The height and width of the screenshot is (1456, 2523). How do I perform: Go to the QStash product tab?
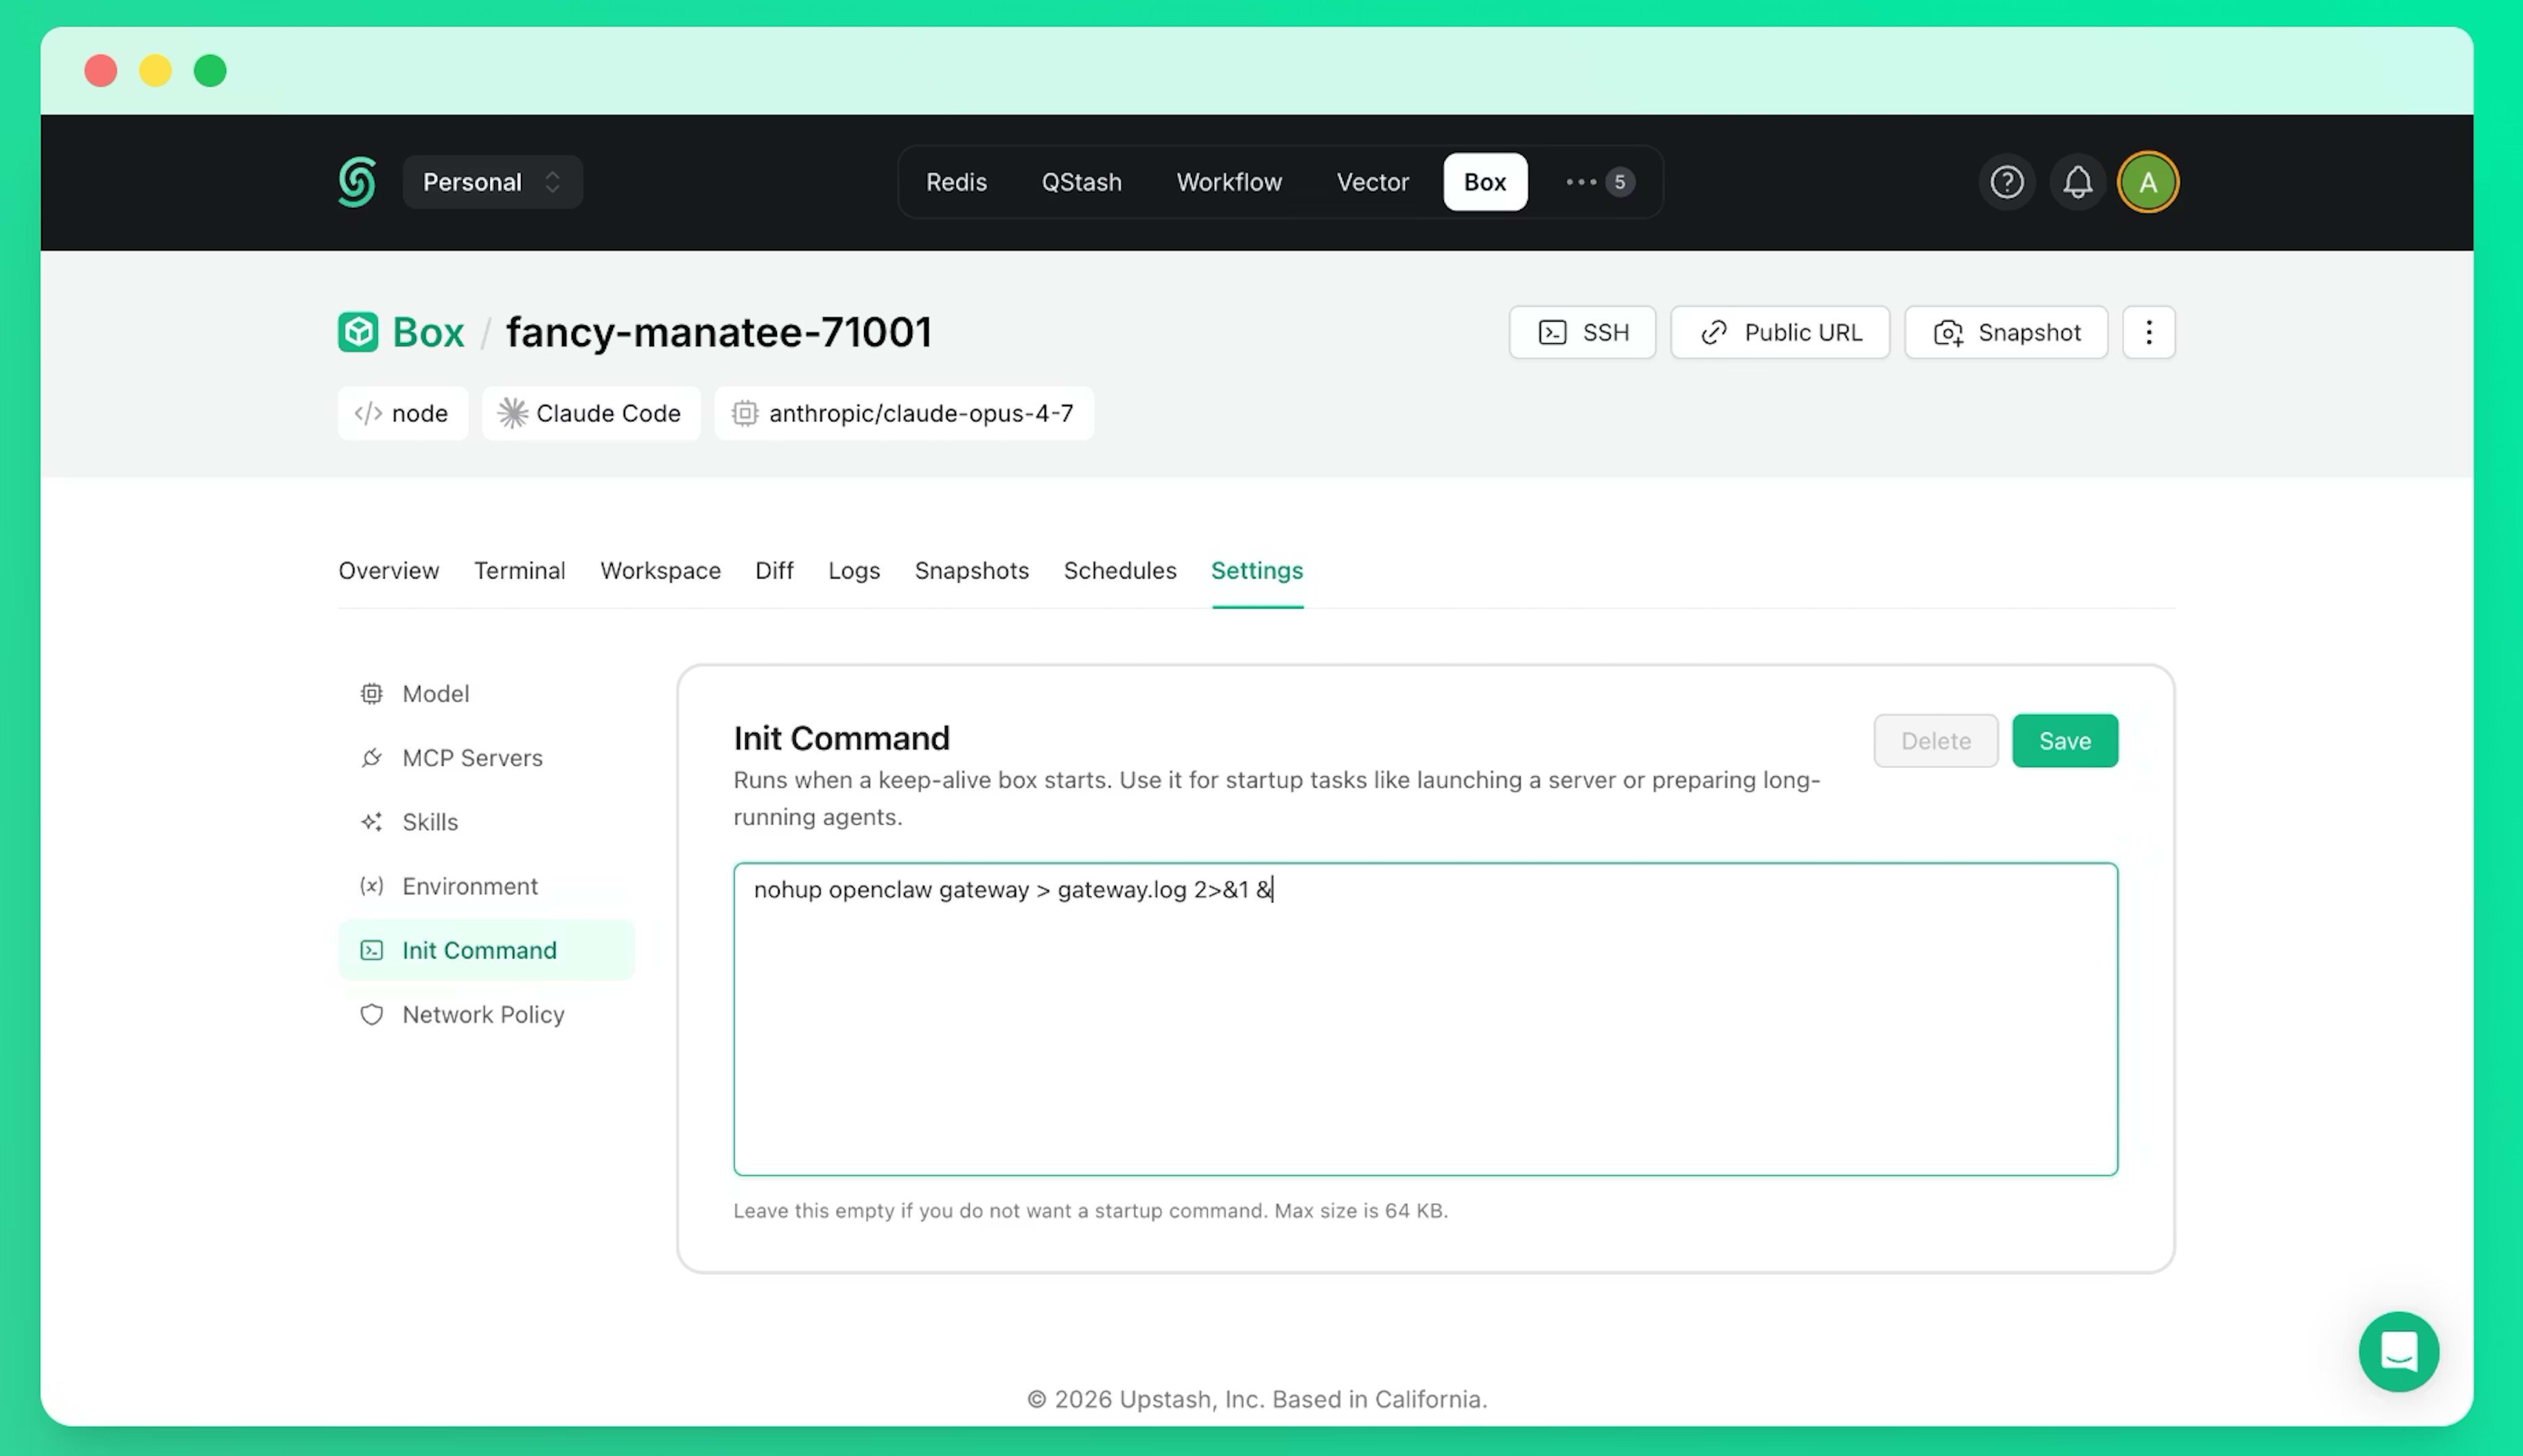pos(1081,182)
